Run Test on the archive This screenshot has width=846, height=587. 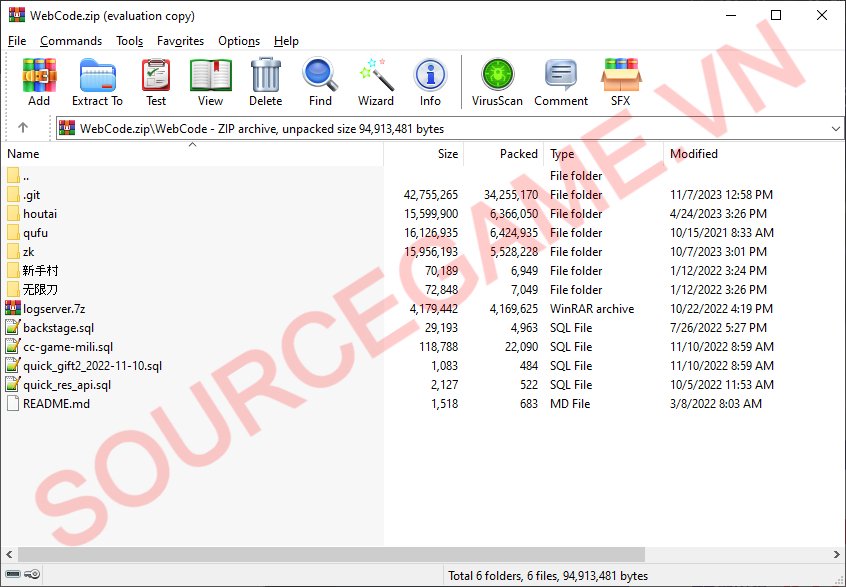156,82
